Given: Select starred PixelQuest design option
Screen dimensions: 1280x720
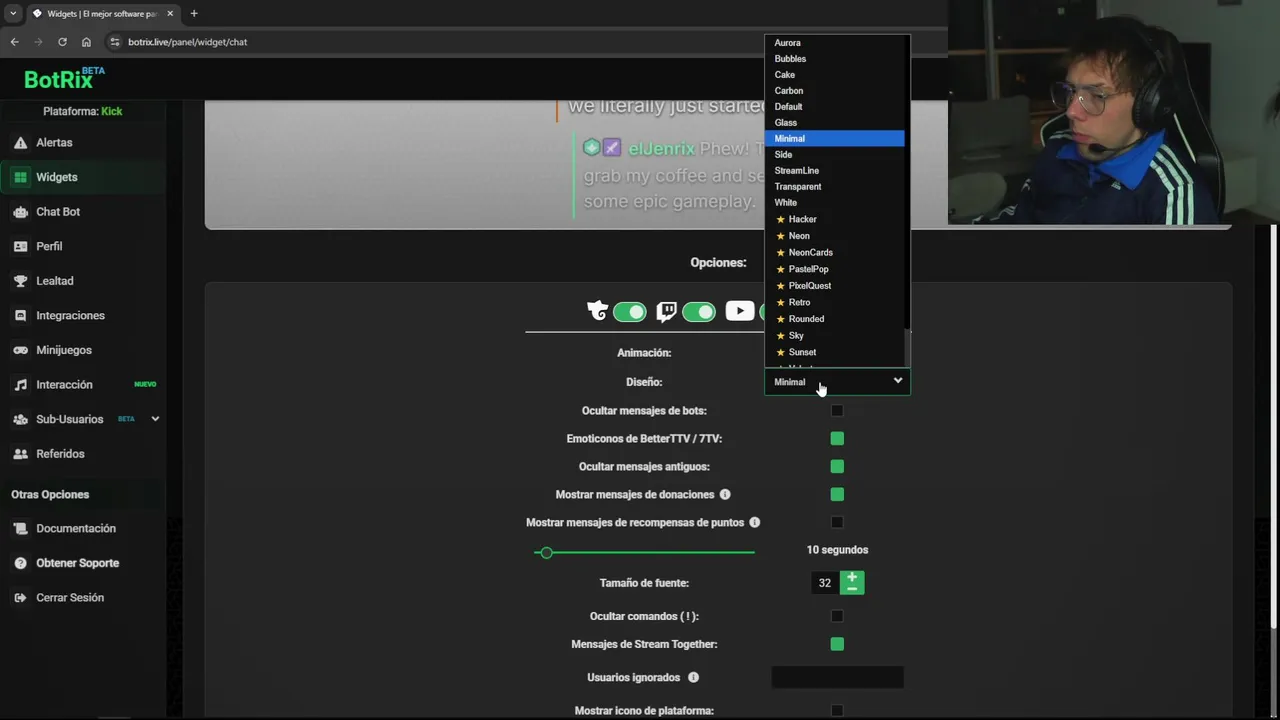Looking at the screenshot, I should point(835,286).
